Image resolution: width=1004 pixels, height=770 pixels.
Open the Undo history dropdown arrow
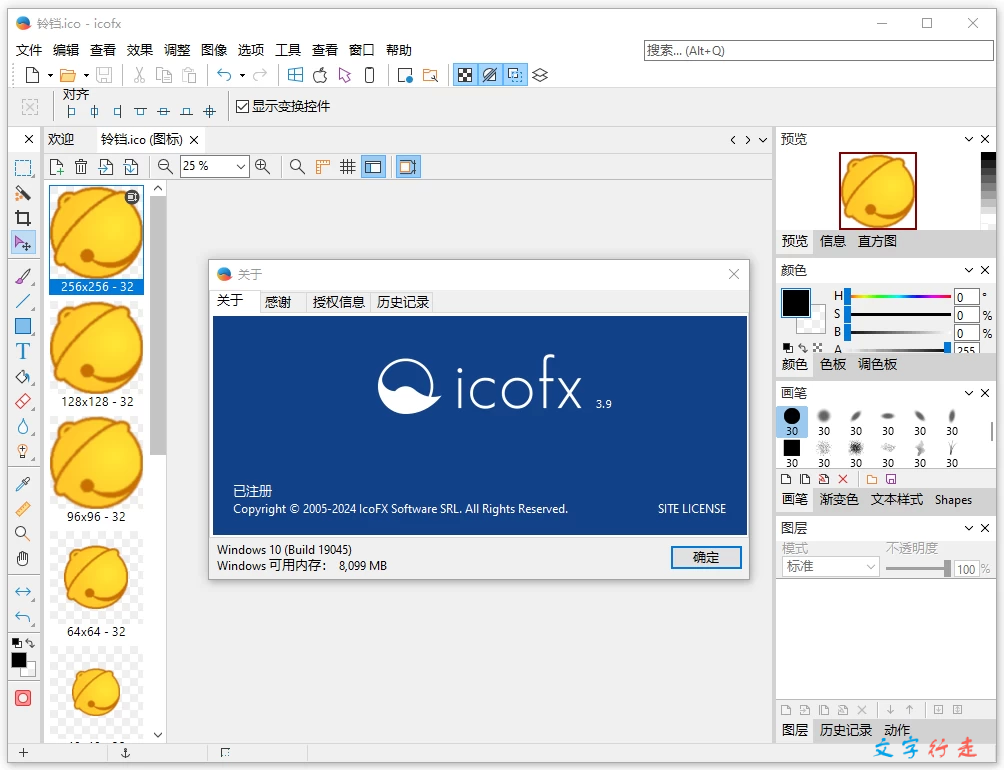(242, 76)
